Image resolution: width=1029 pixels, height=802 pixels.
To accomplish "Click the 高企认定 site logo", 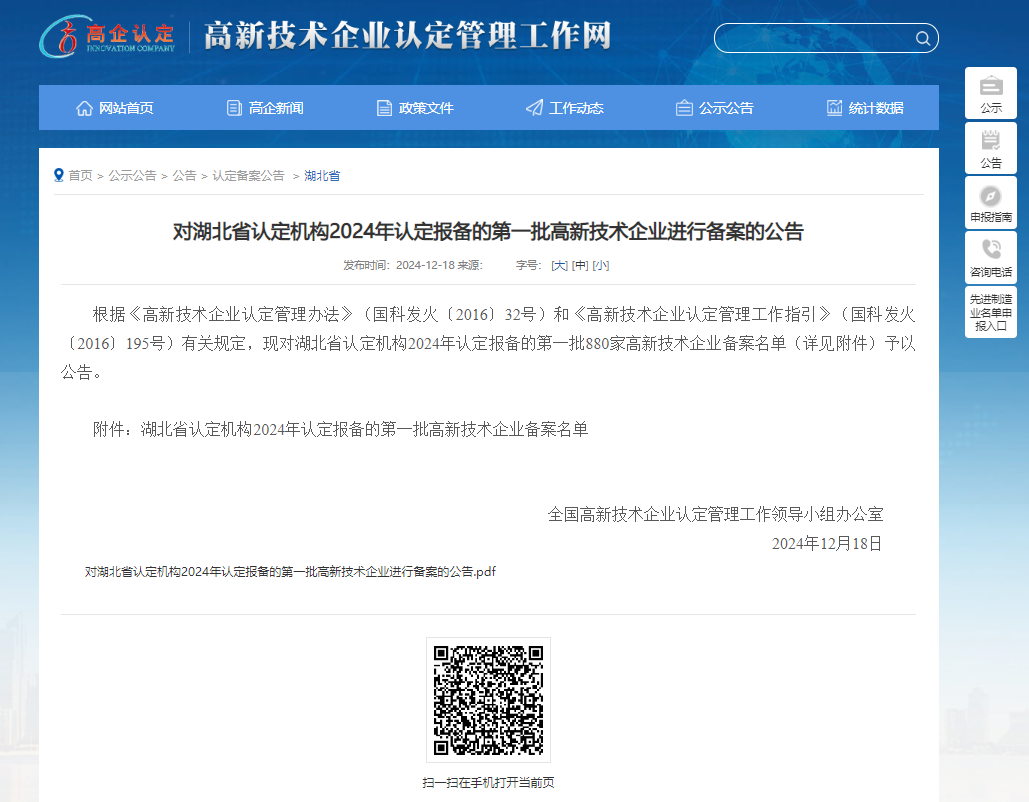I will pos(108,37).
